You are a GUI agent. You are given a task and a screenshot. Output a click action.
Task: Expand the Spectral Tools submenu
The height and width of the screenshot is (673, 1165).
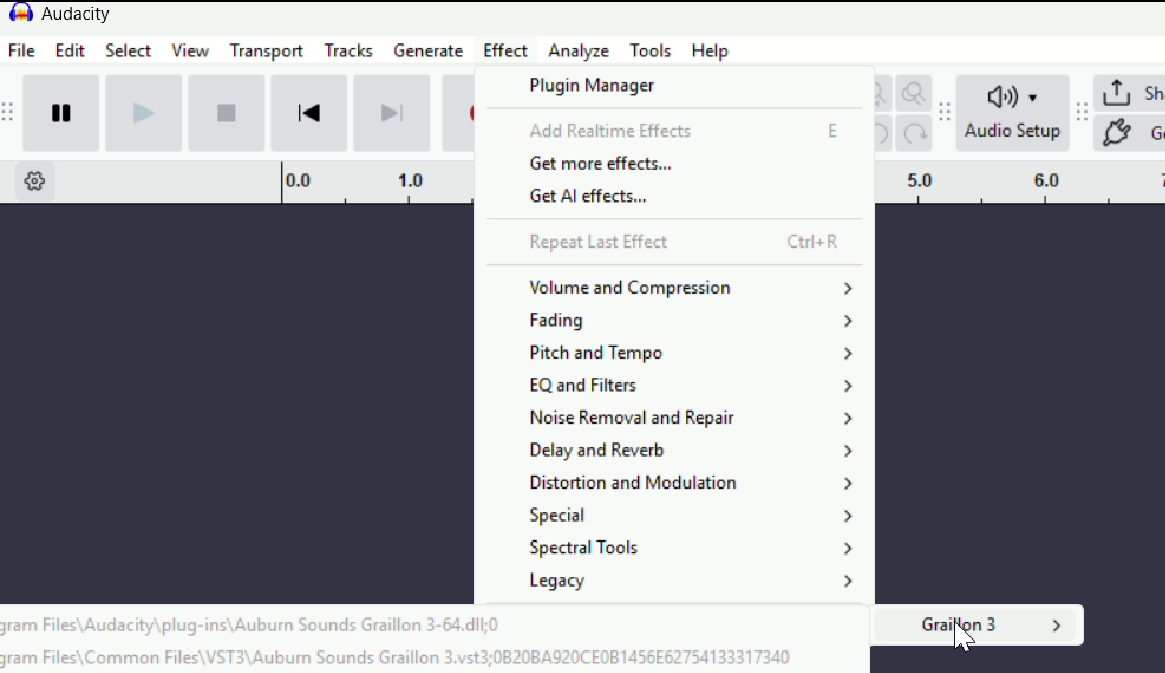click(674, 547)
